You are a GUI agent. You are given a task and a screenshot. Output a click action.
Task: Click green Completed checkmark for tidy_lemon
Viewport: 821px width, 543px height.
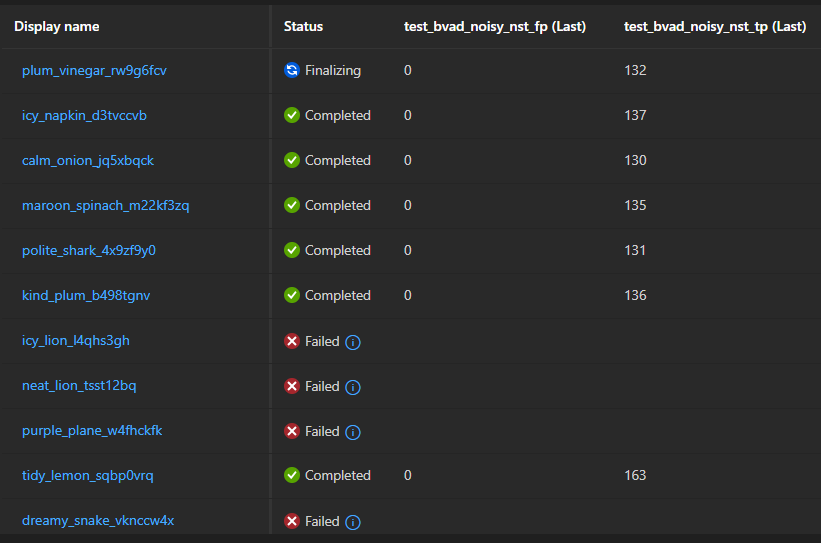[x=292, y=476]
